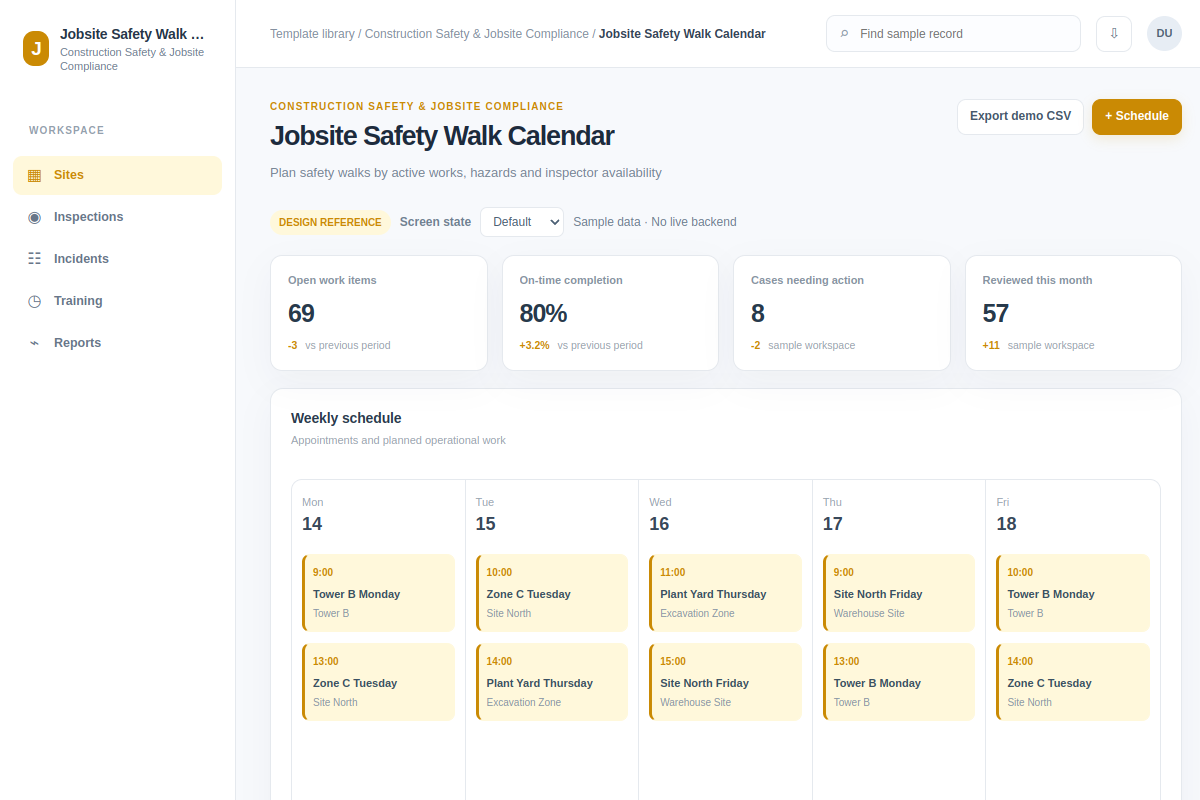Click 'Appointments and planned operational work' subtitle
The width and height of the screenshot is (1200, 800).
pyautogui.click(x=398, y=440)
